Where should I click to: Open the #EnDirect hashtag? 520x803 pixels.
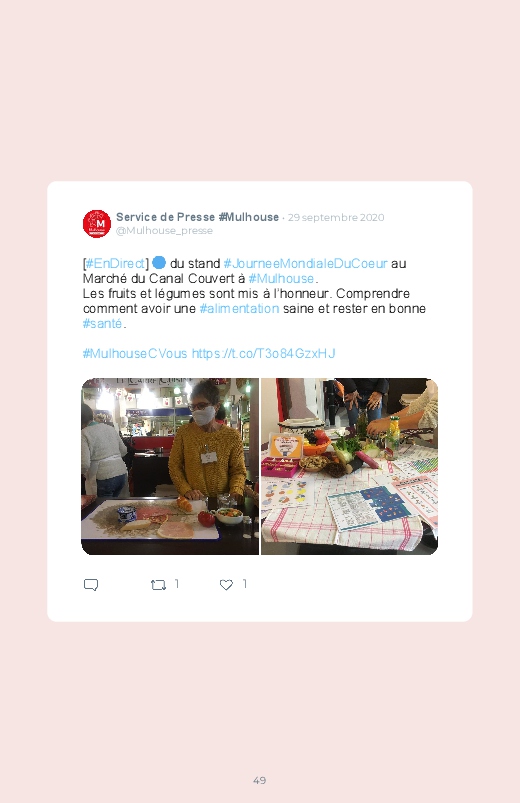[x=115, y=263]
